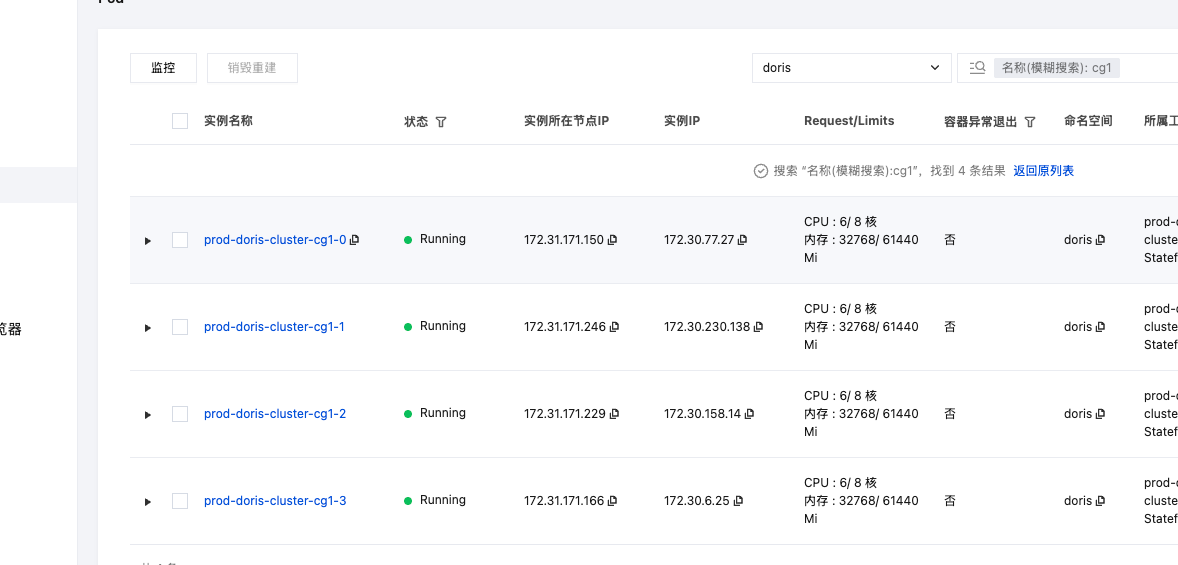Screen dimensions: 1178x565
Task: Click filter icon beside 状态 column
Action: pyautogui.click(x=441, y=122)
